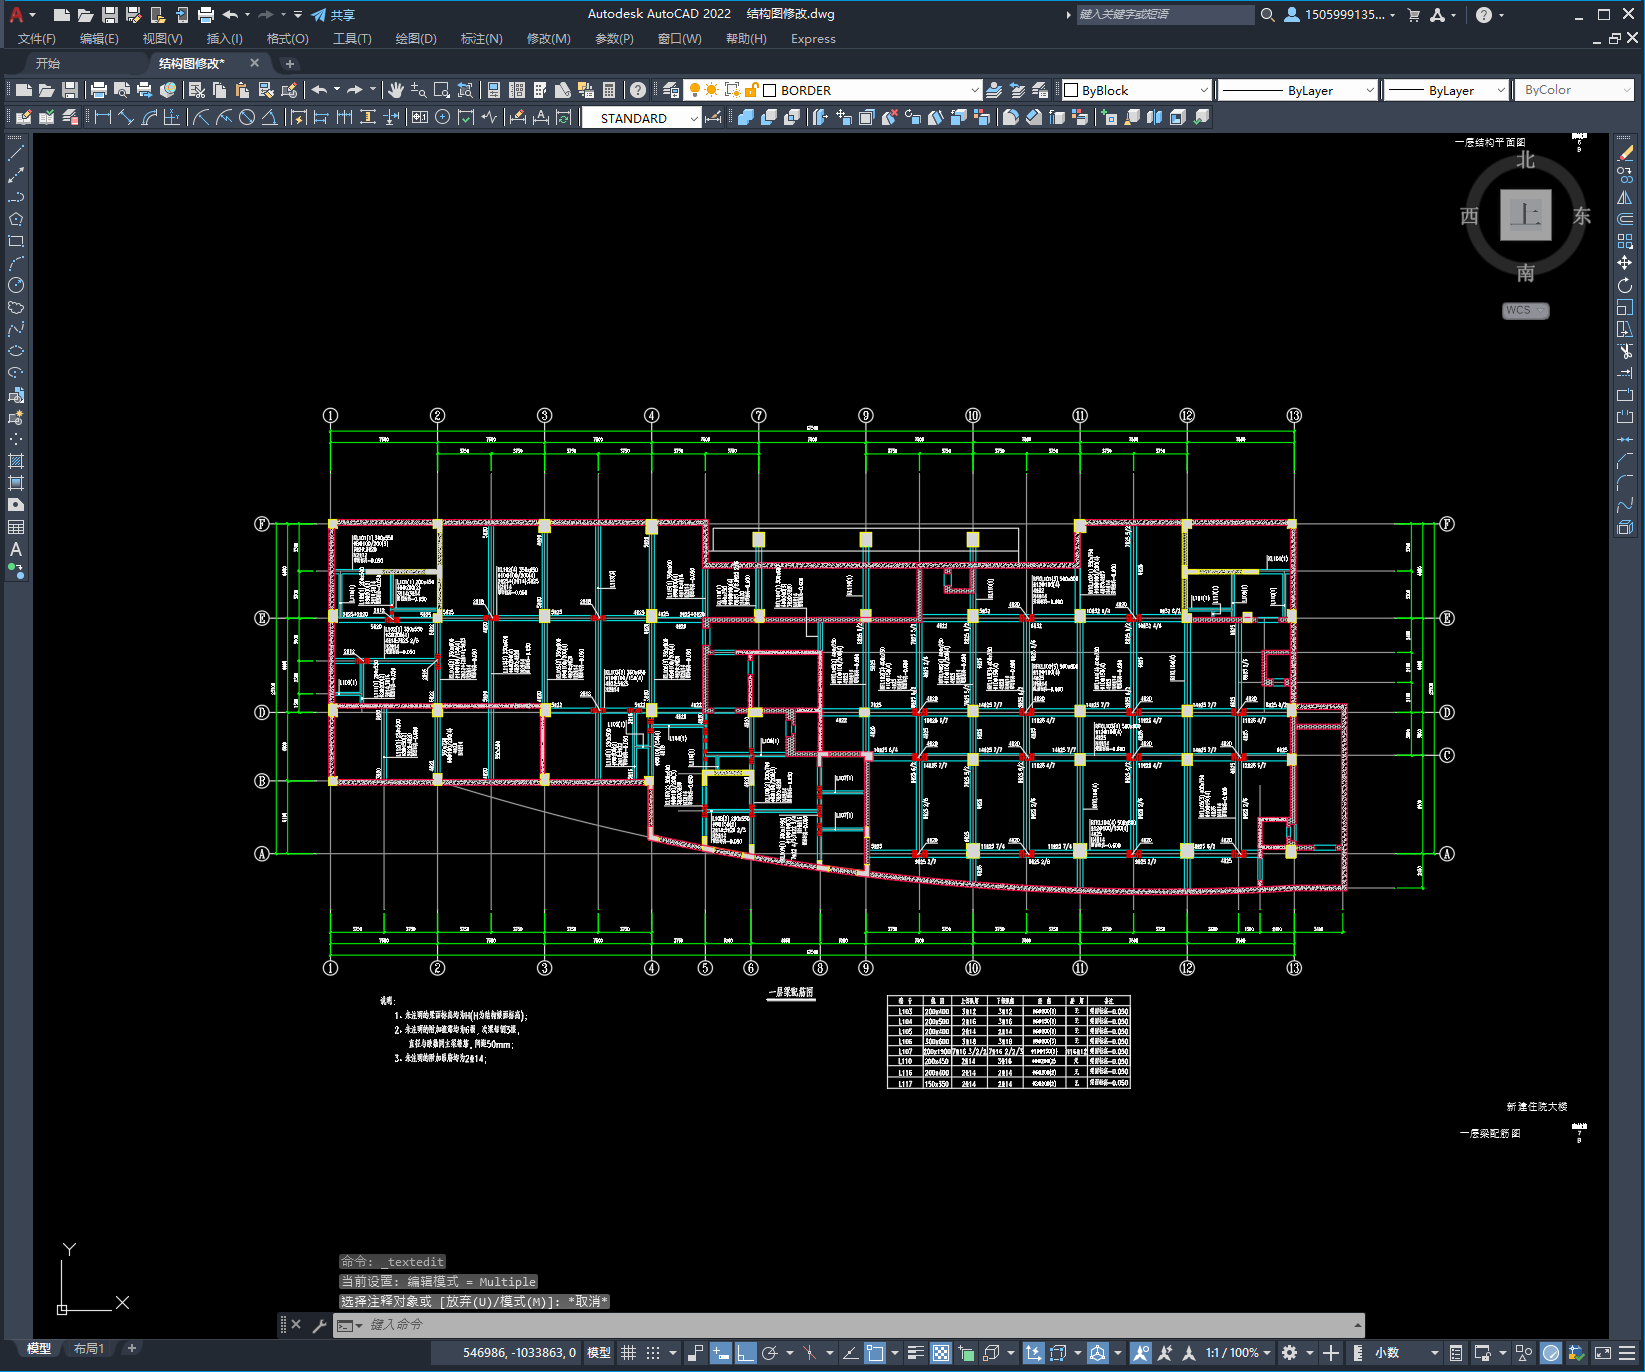This screenshot has height=1372, width=1645.
Task: Open the Plot printer icon in the standard toolbar
Action: (x=99, y=90)
